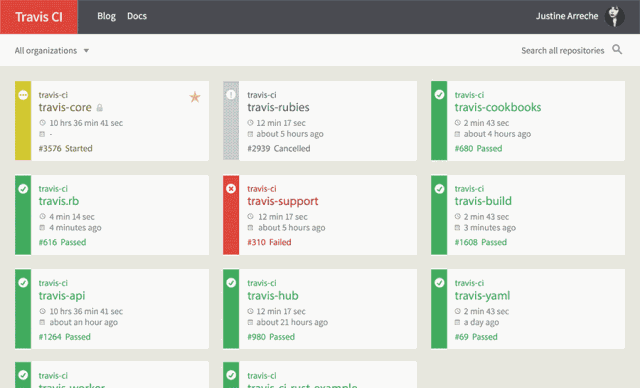The width and height of the screenshot is (640, 388).
Task: Open build #310 Failed
Action: [x=269, y=242]
